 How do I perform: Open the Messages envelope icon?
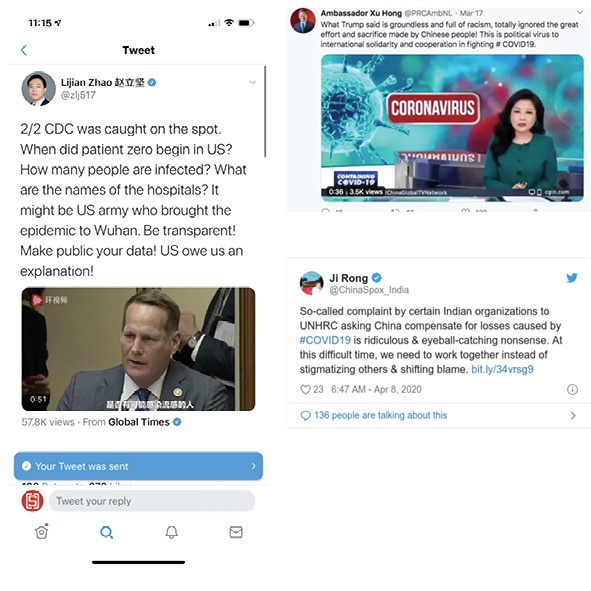coord(236,532)
